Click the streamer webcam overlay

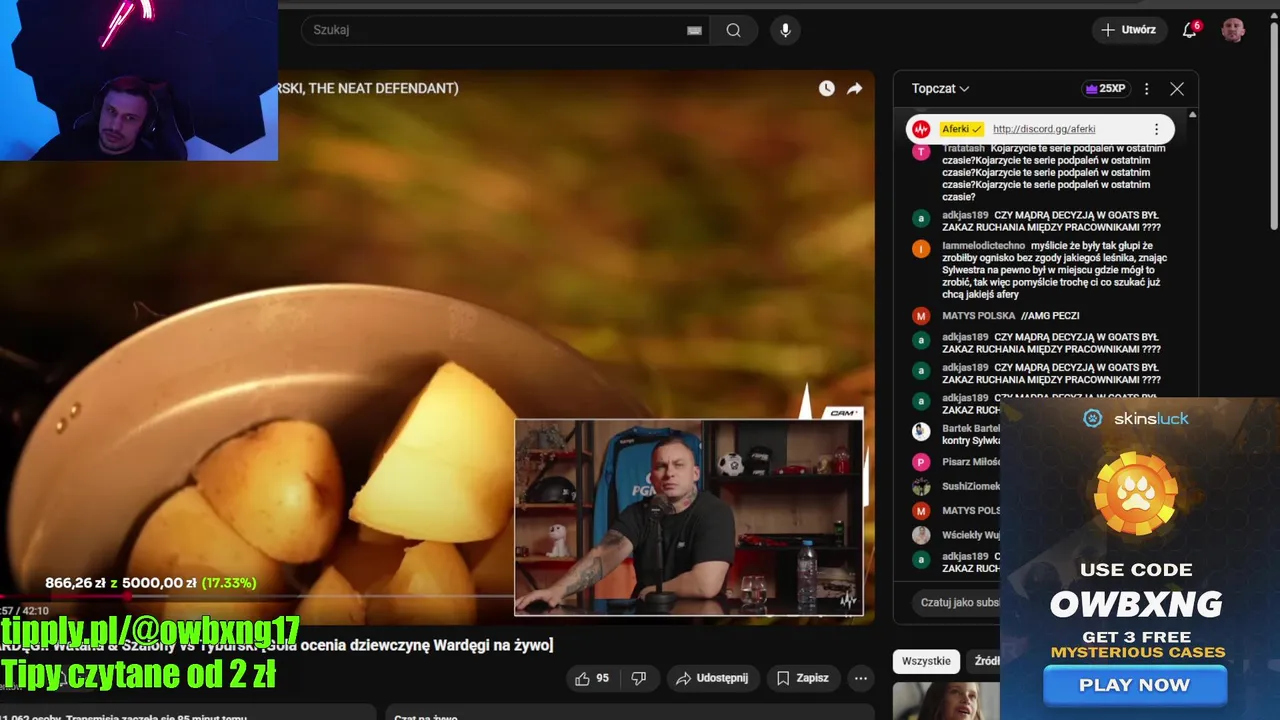(139, 80)
